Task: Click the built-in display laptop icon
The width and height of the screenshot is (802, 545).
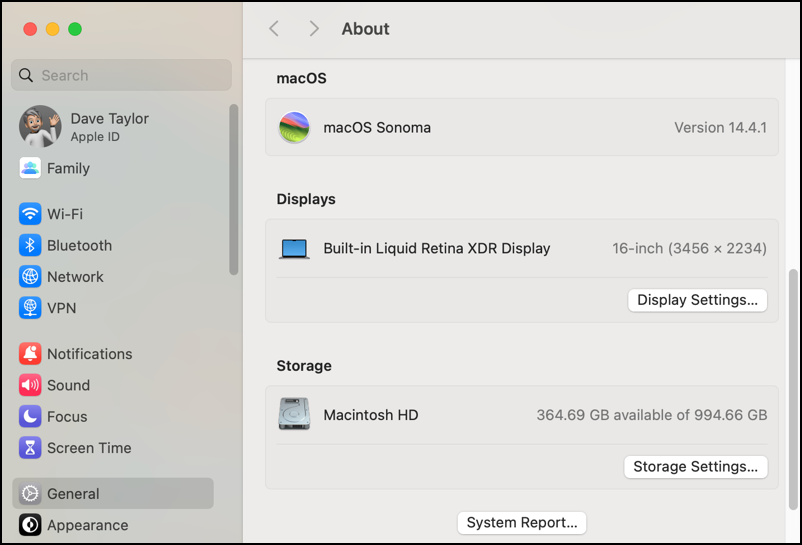Action: click(x=294, y=249)
